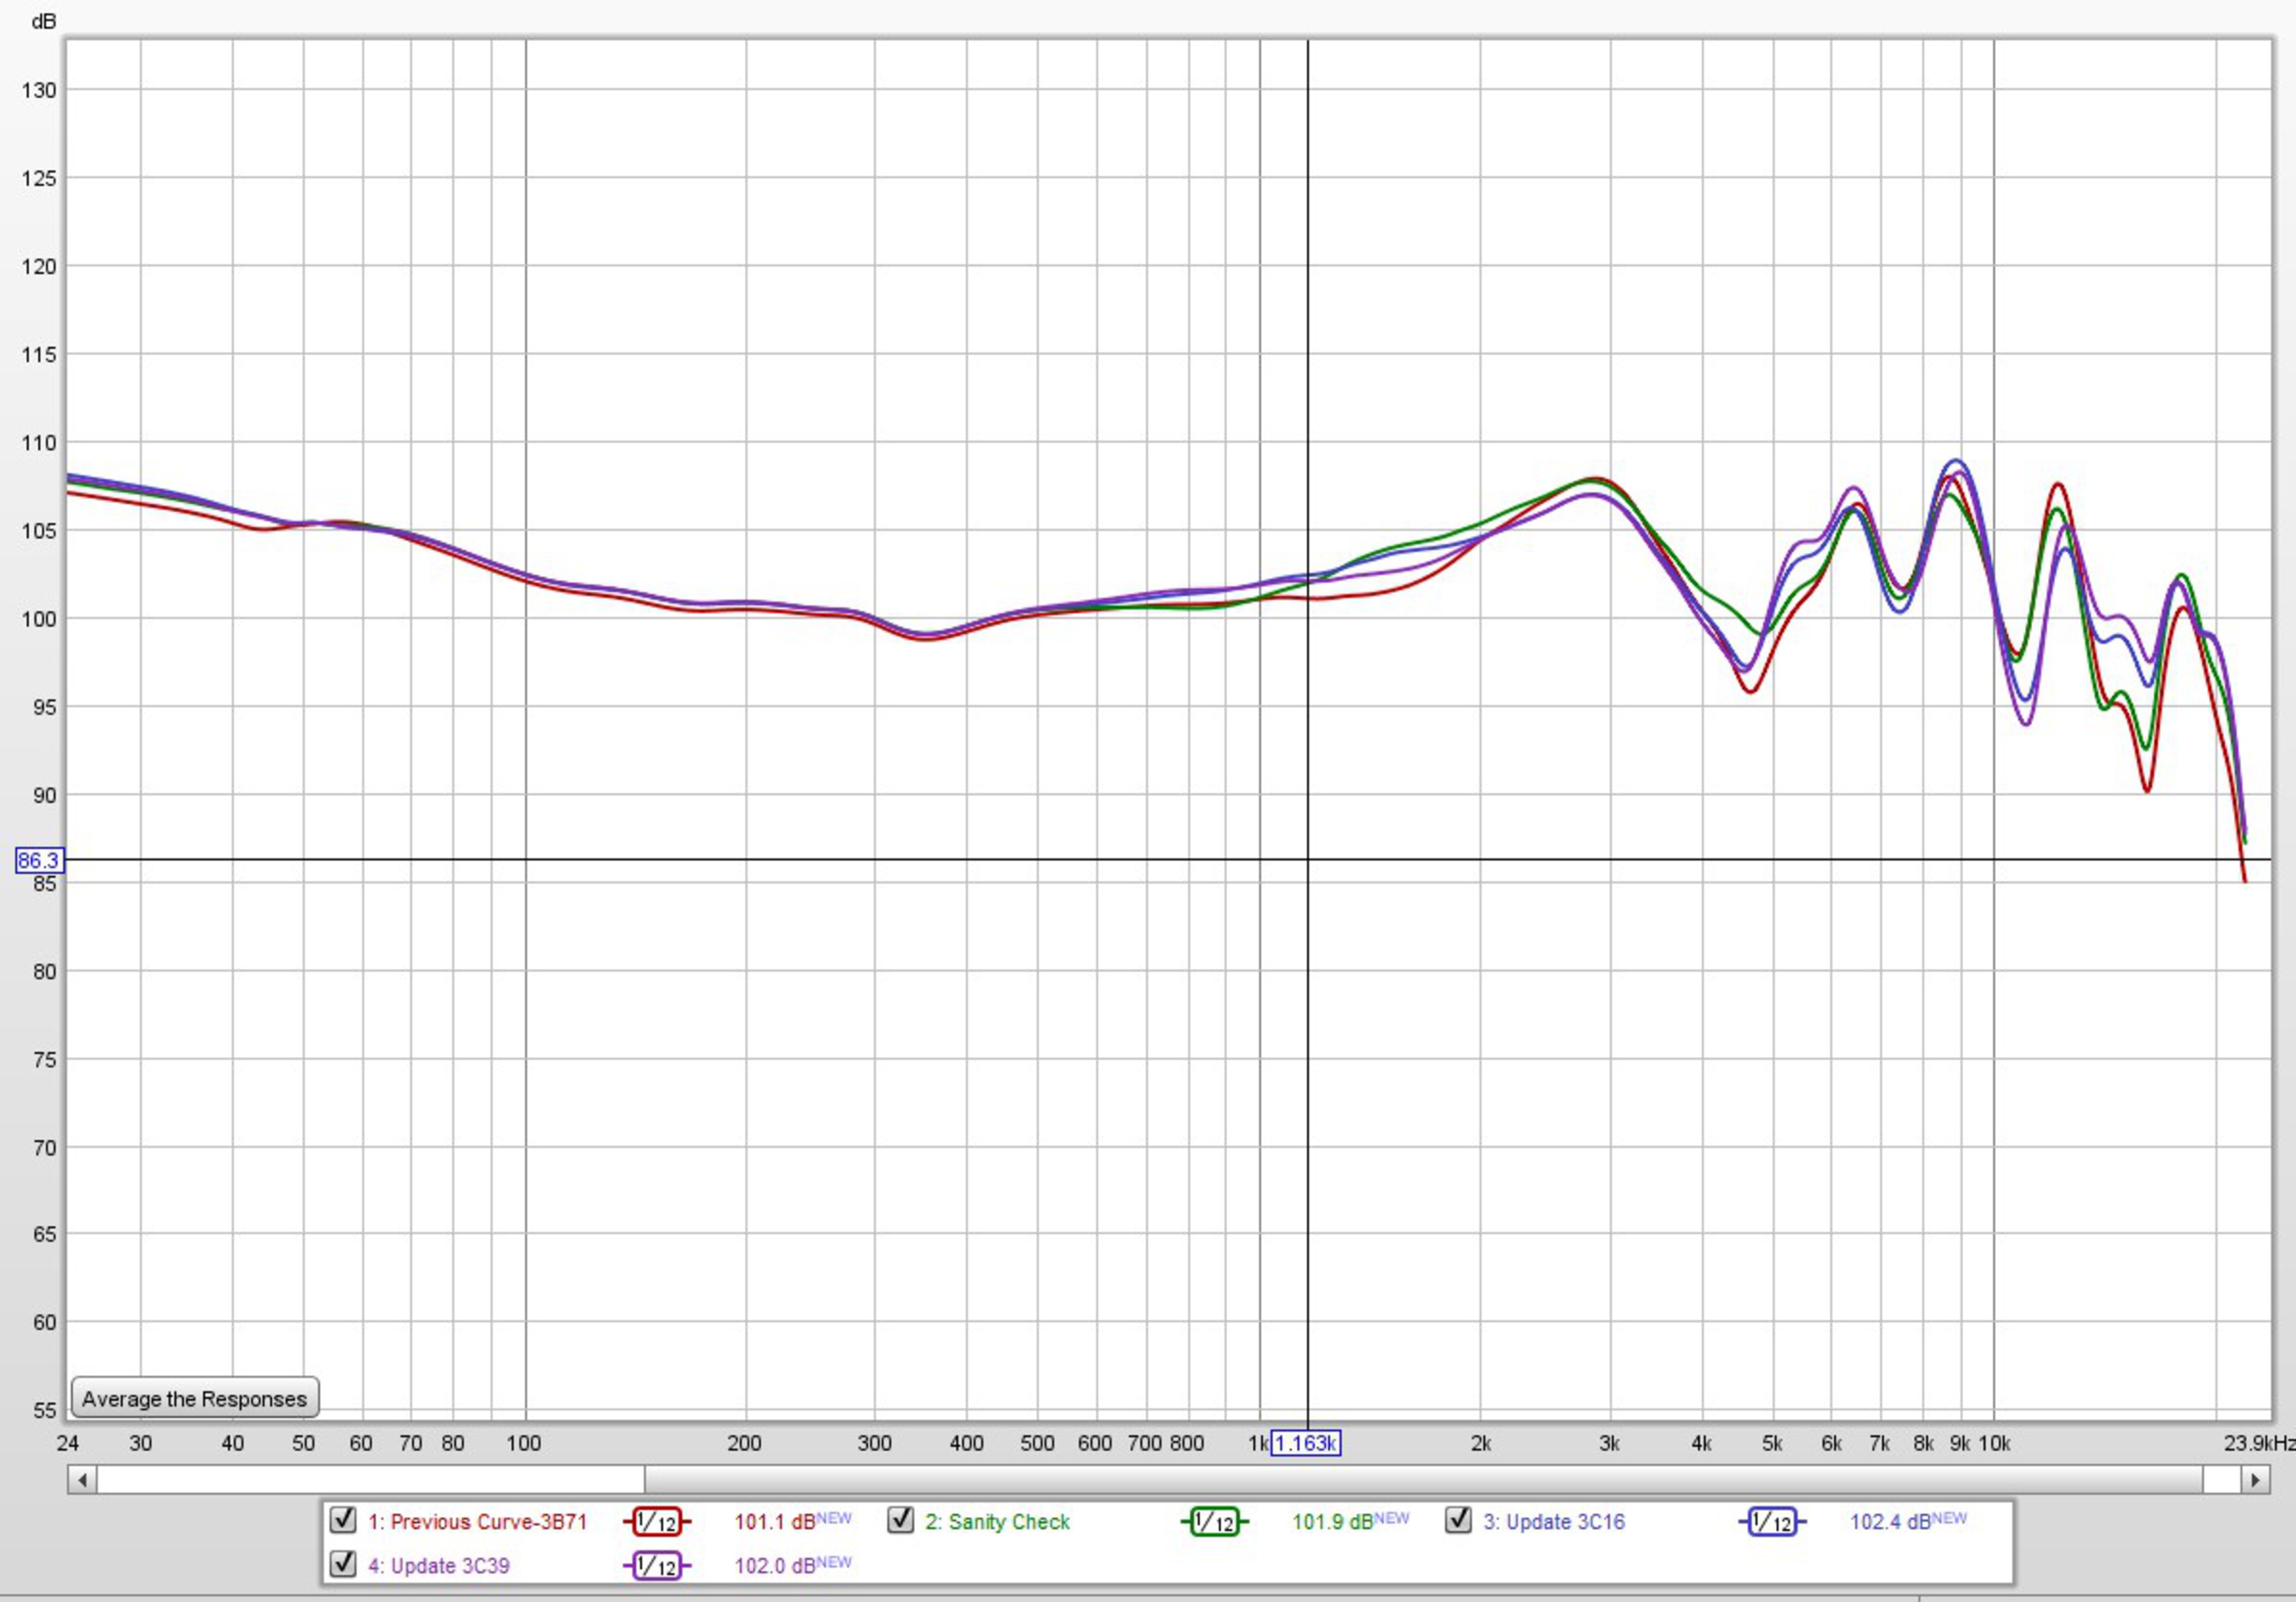Image resolution: width=2296 pixels, height=1602 pixels.
Task: Click the empty scrollbar track left of the thumb
Action: tap(370, 1479)
